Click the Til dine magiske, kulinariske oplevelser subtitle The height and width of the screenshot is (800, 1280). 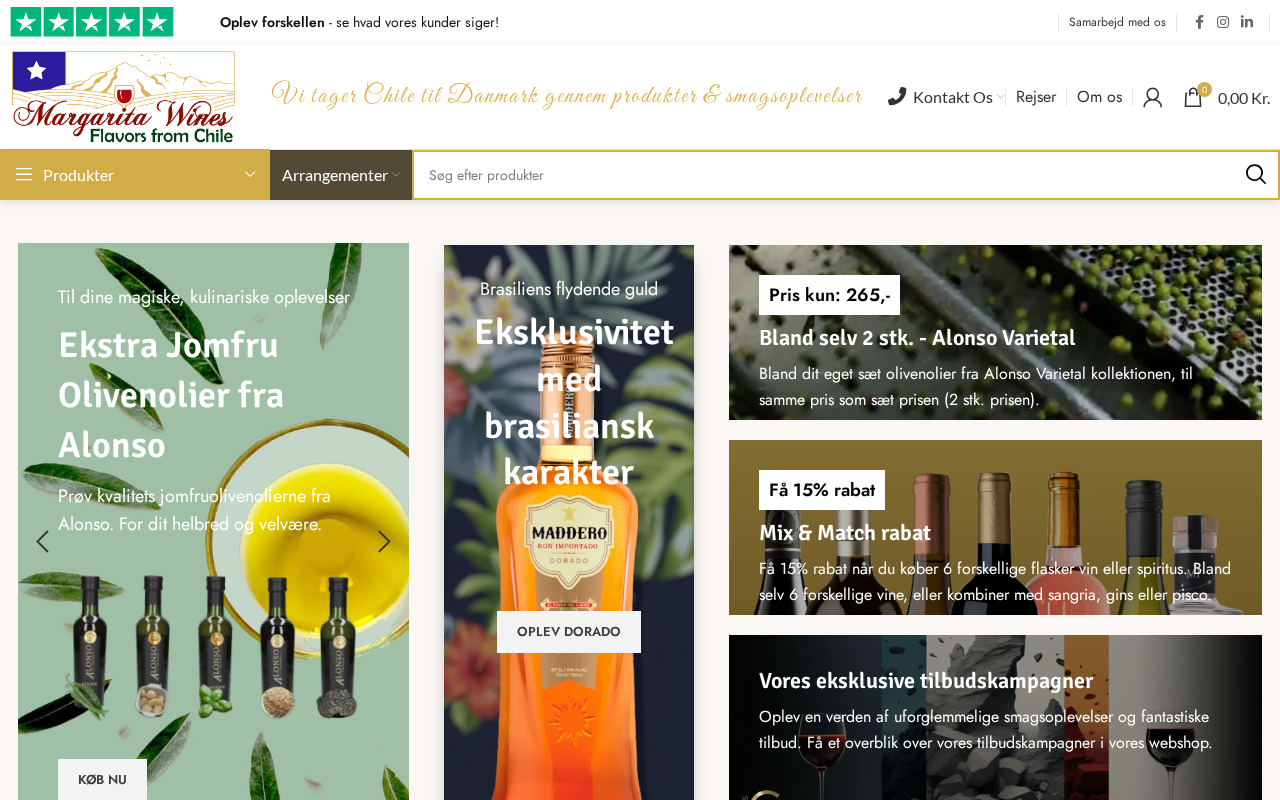204,297
